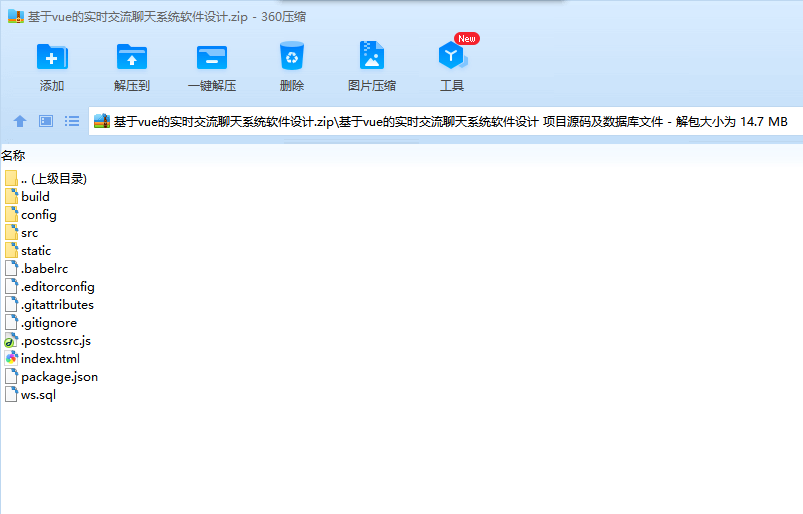Select the src folder icon
The height and width of the screenshot is (514, 803).
point(11,232)
